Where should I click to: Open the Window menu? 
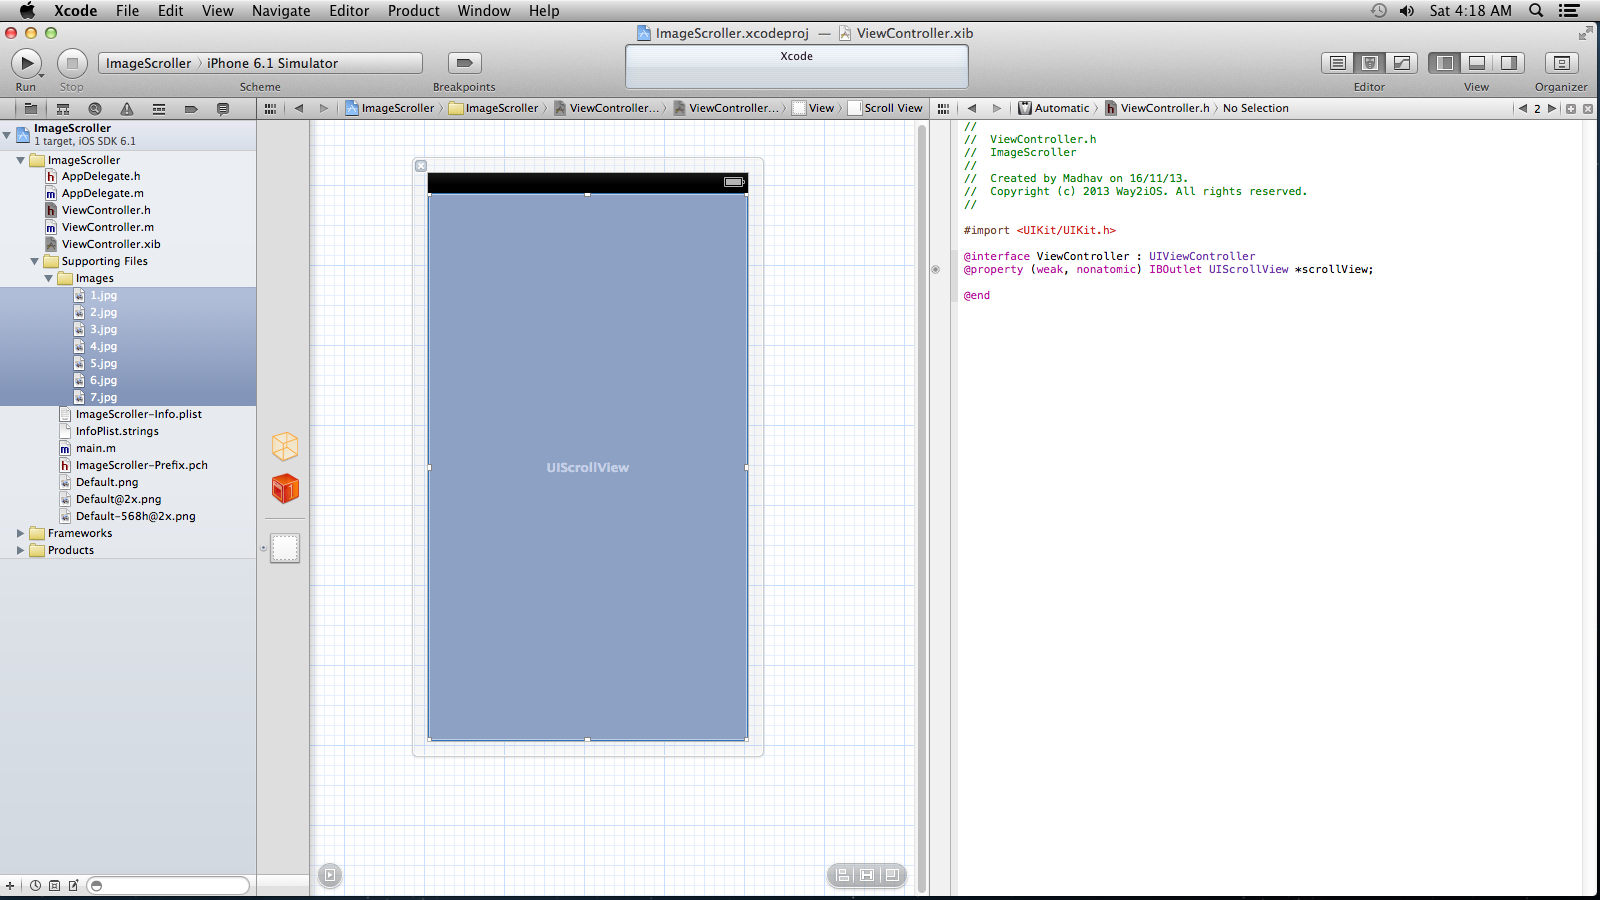[484, 11]
